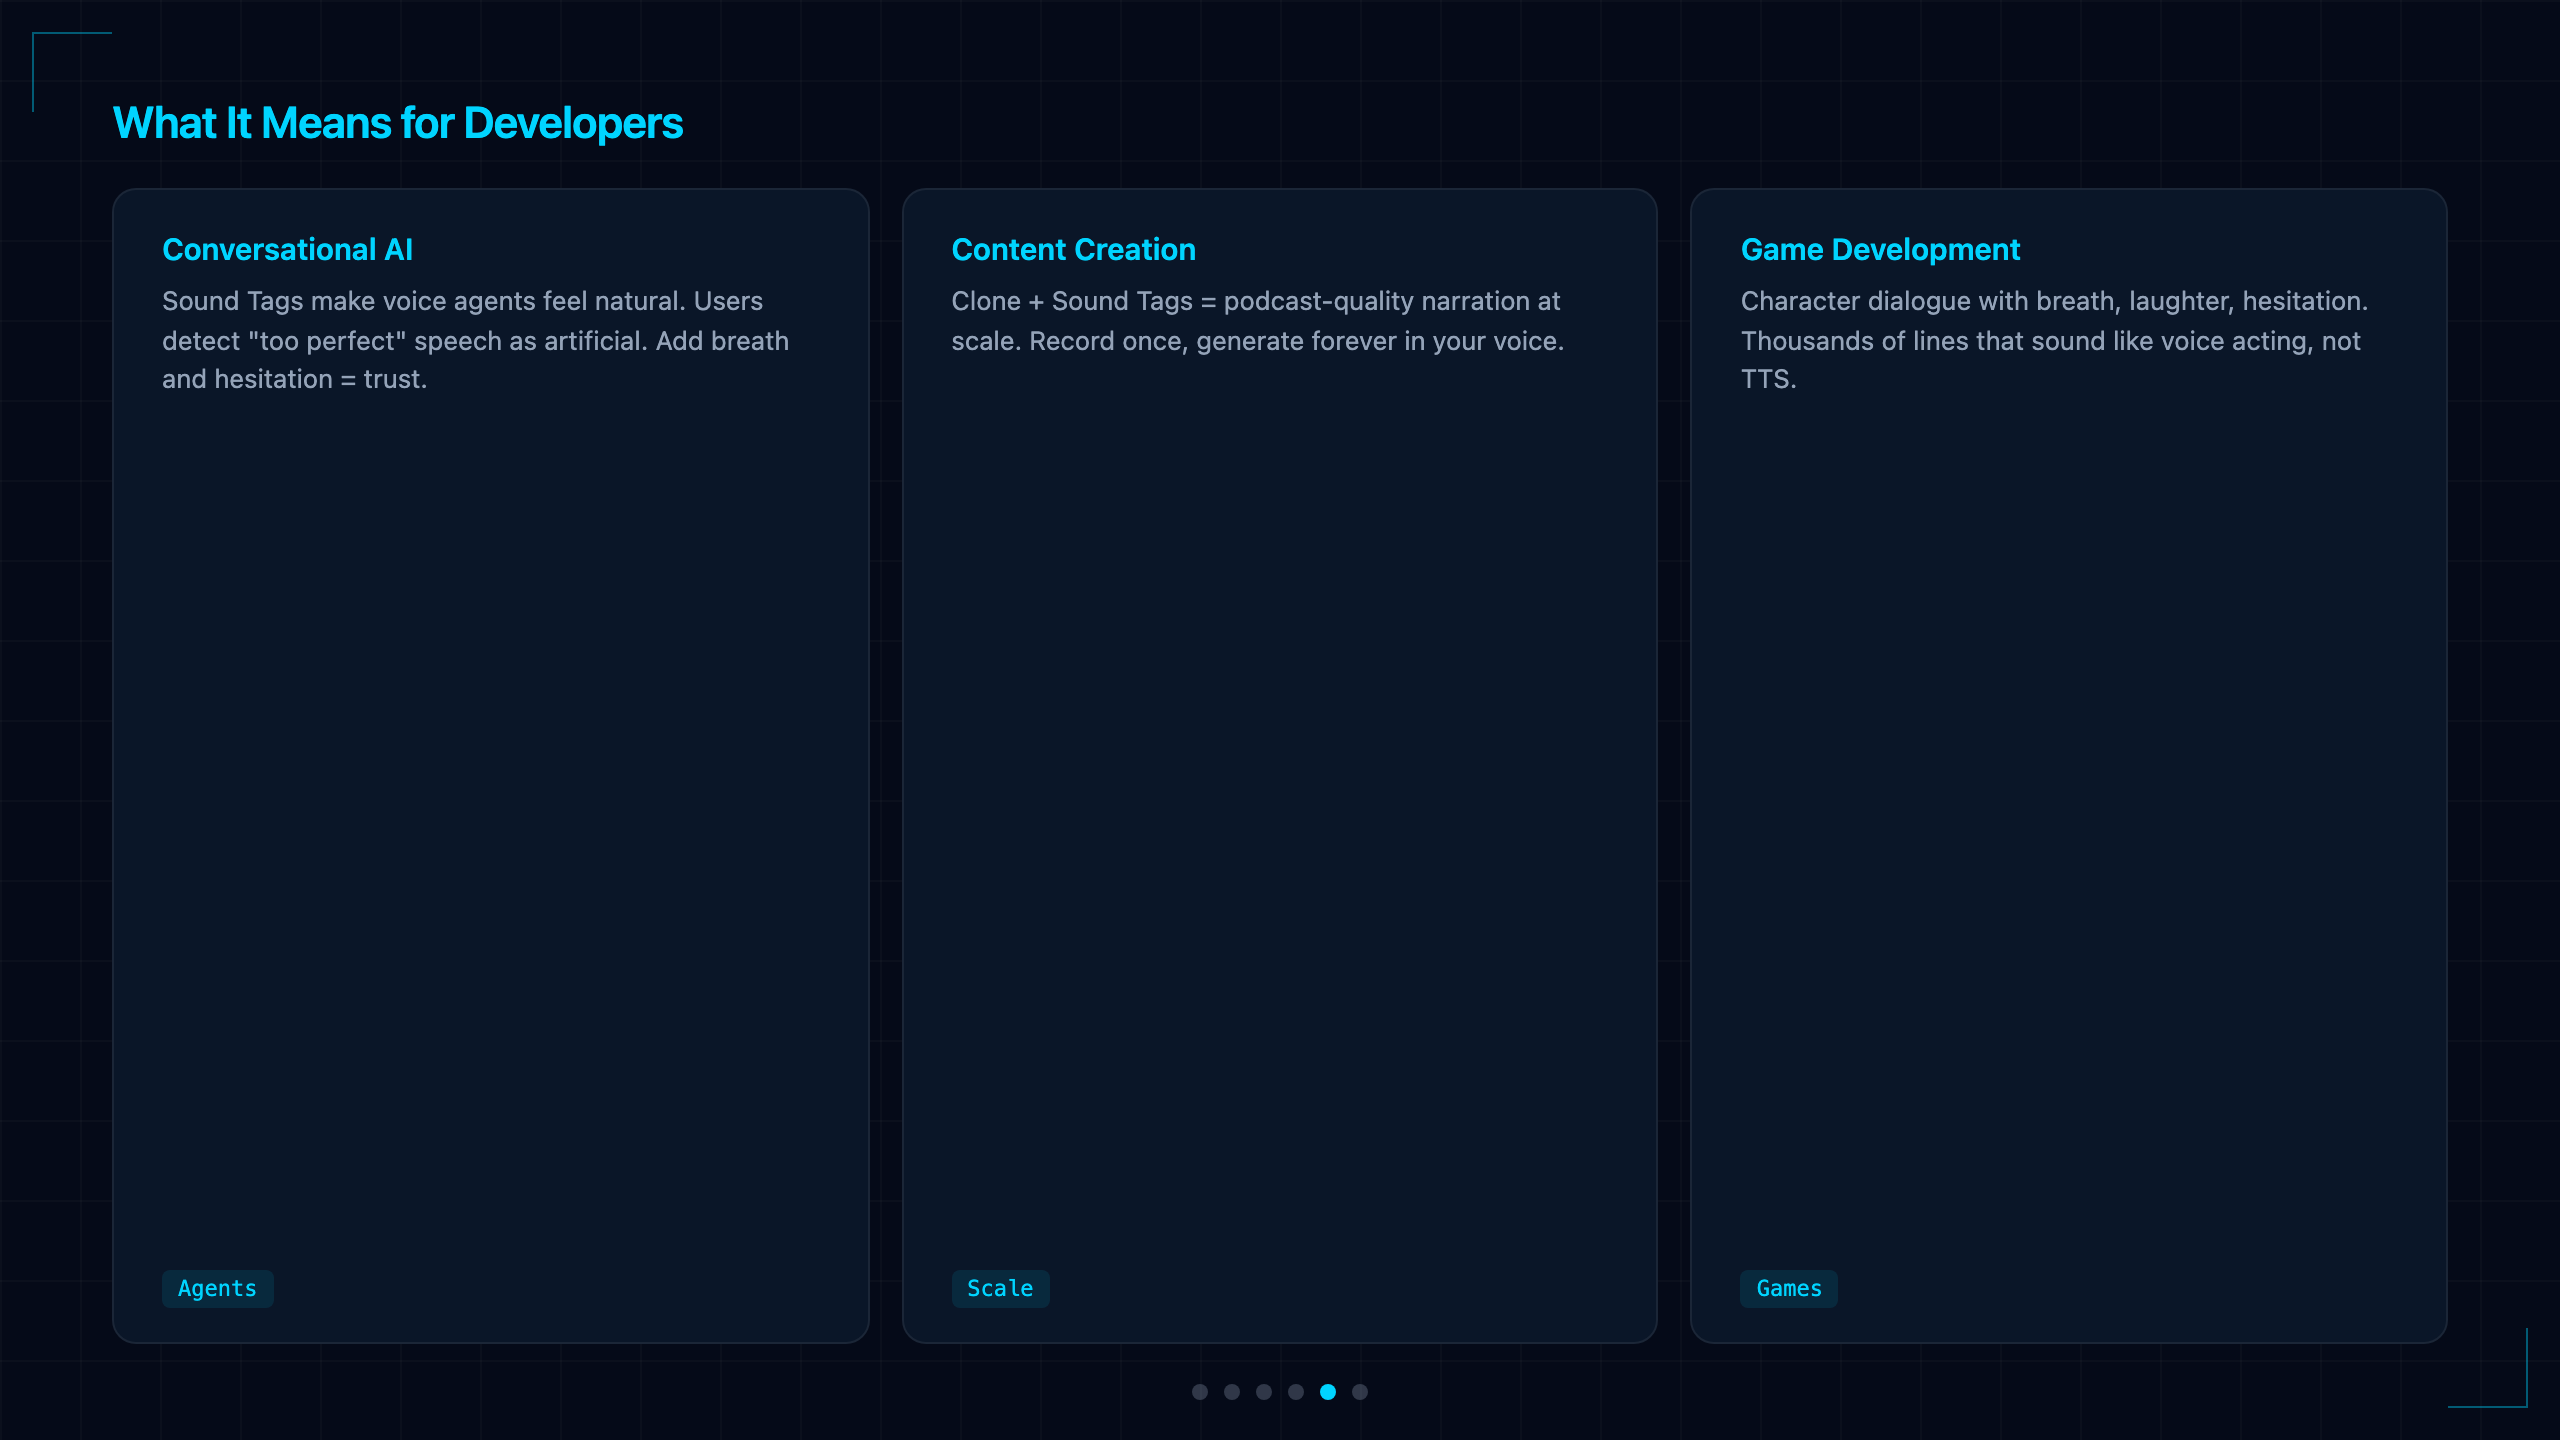Select the Content Creation card heading

[x=1073, y=249]
